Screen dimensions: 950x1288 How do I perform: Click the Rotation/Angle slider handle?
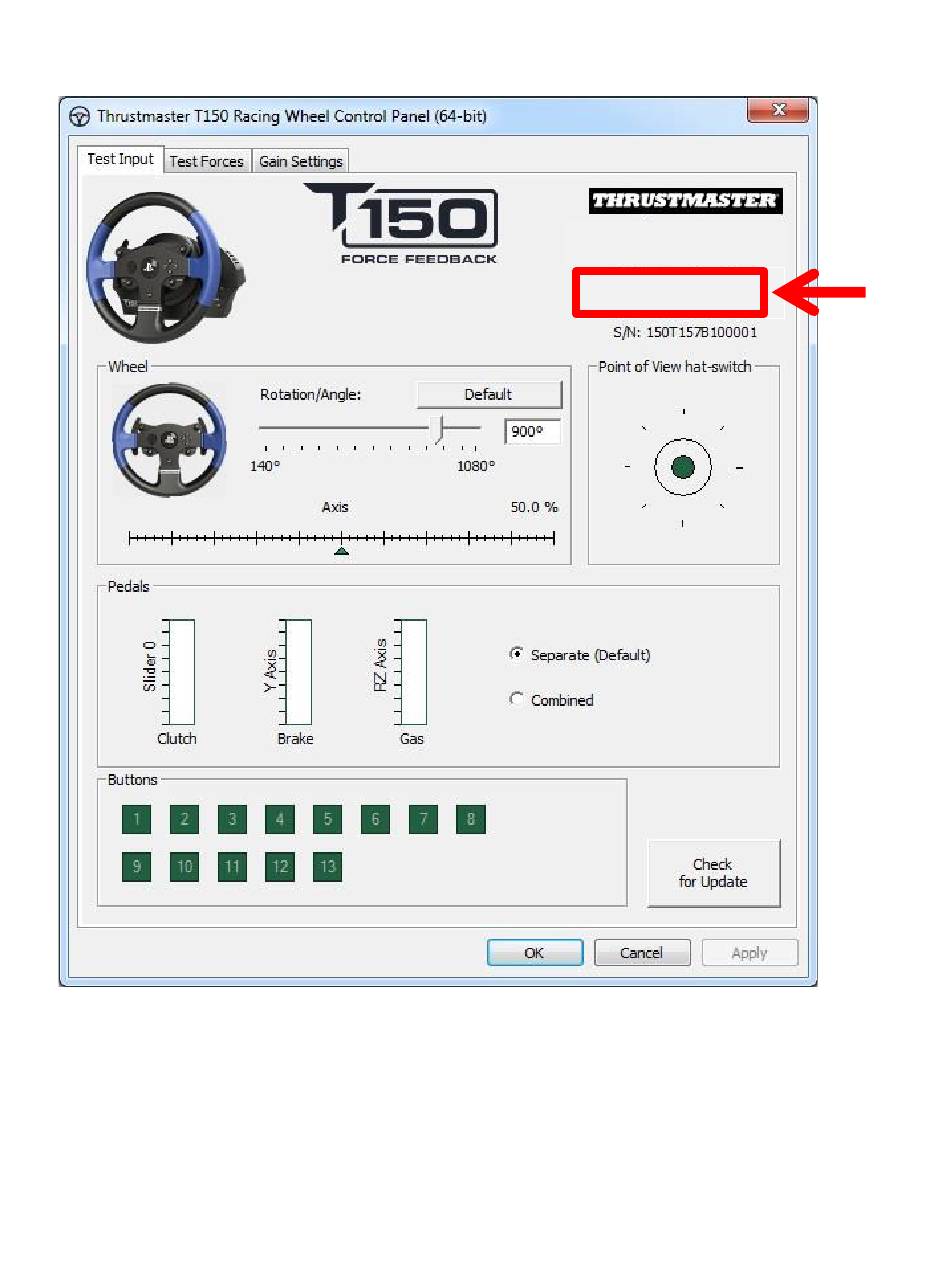coord(438,429)
